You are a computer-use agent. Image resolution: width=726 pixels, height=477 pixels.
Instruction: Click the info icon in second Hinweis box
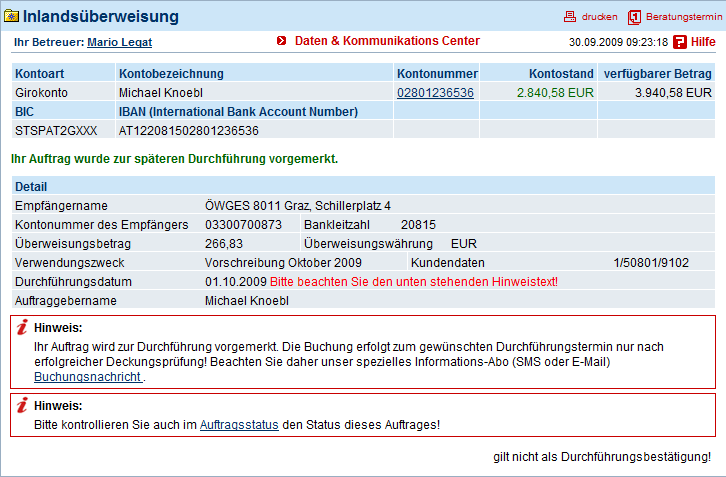tap(22, 405)
